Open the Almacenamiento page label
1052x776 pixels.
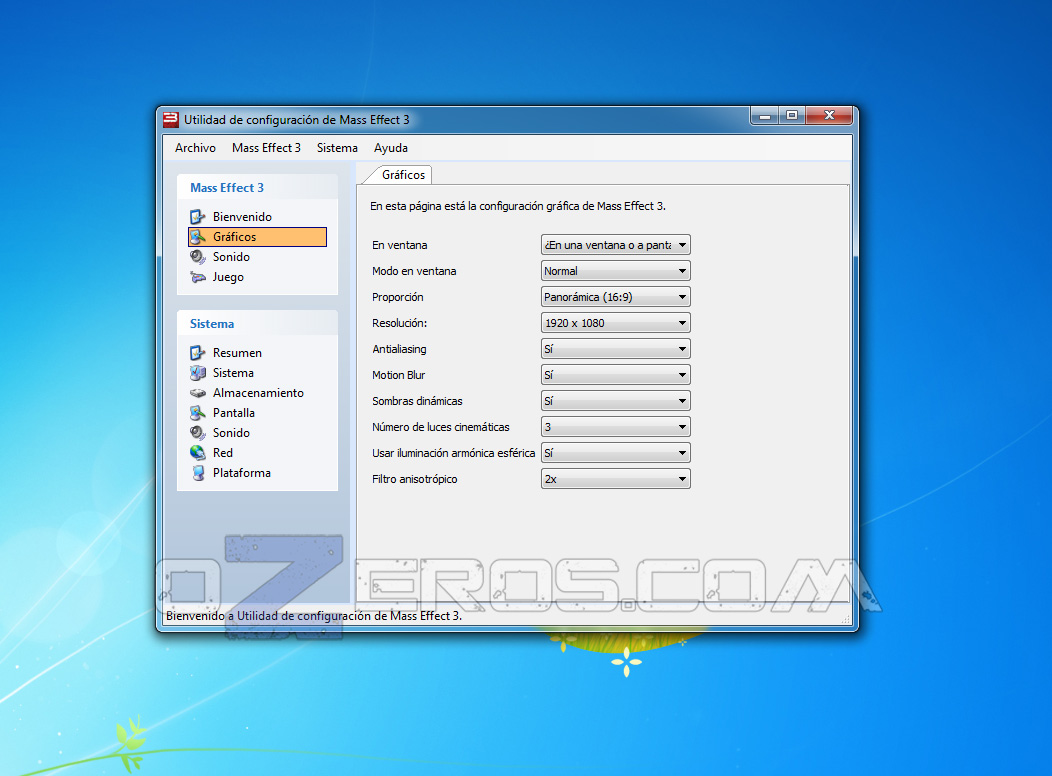point(258,393)
